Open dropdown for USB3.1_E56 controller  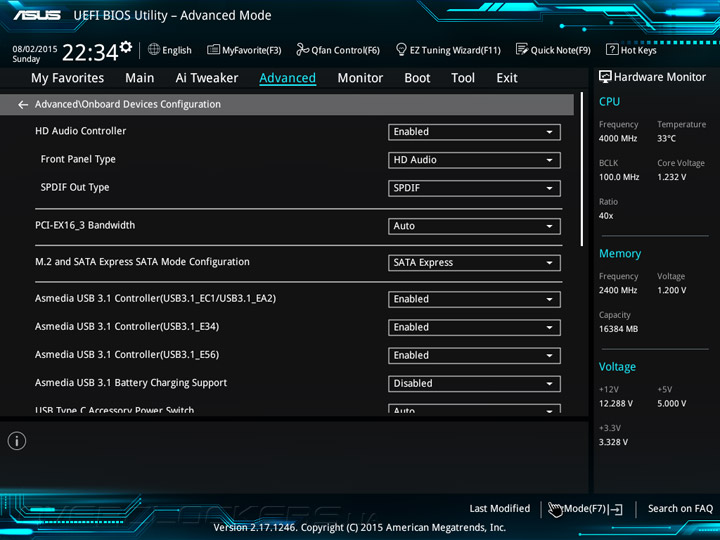point(474,355)
